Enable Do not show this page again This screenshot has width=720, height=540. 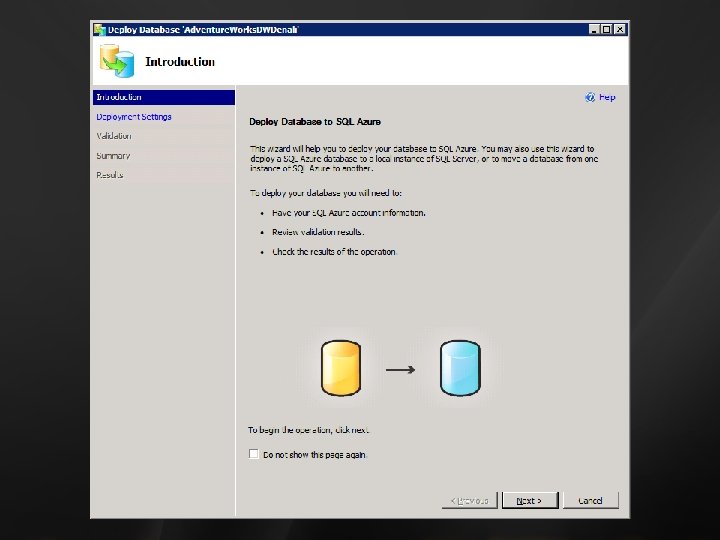253,454
